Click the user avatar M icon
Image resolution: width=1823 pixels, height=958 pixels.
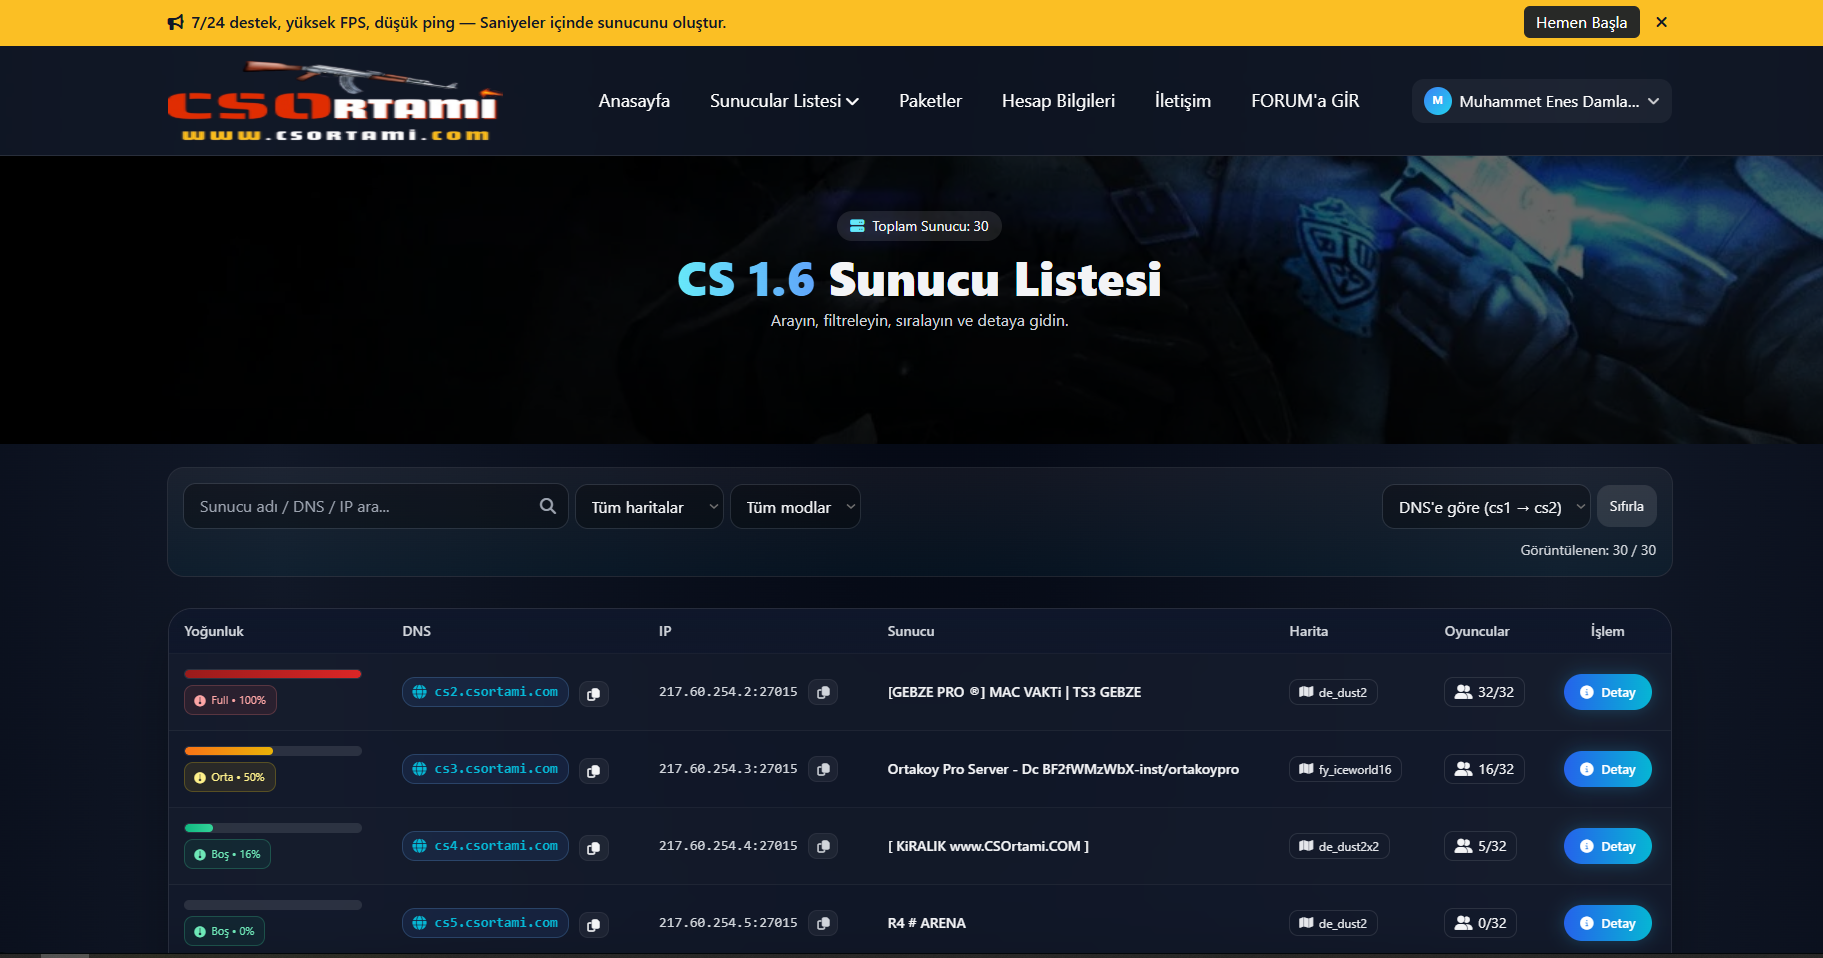[1437, 101]
